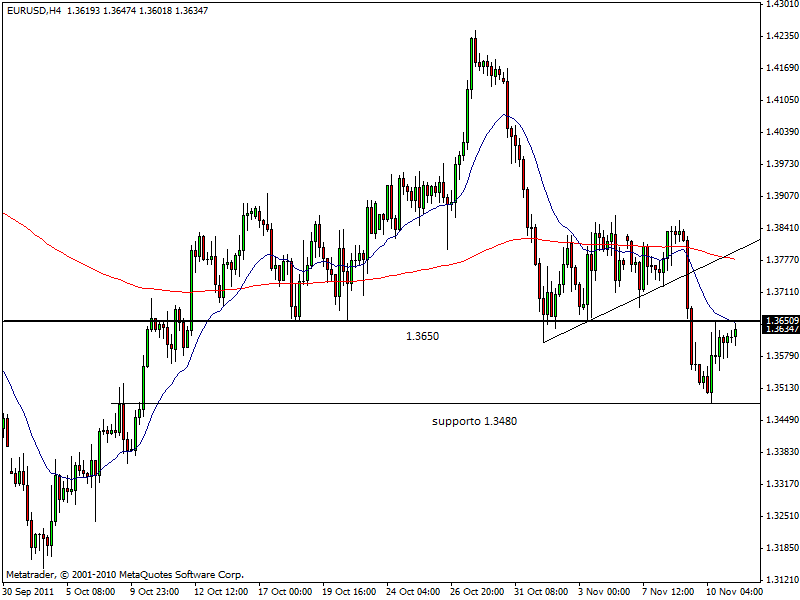Click the 1.43010 price axis label
Viewport: 800px width, 600px height.
[x=780, y=4]
